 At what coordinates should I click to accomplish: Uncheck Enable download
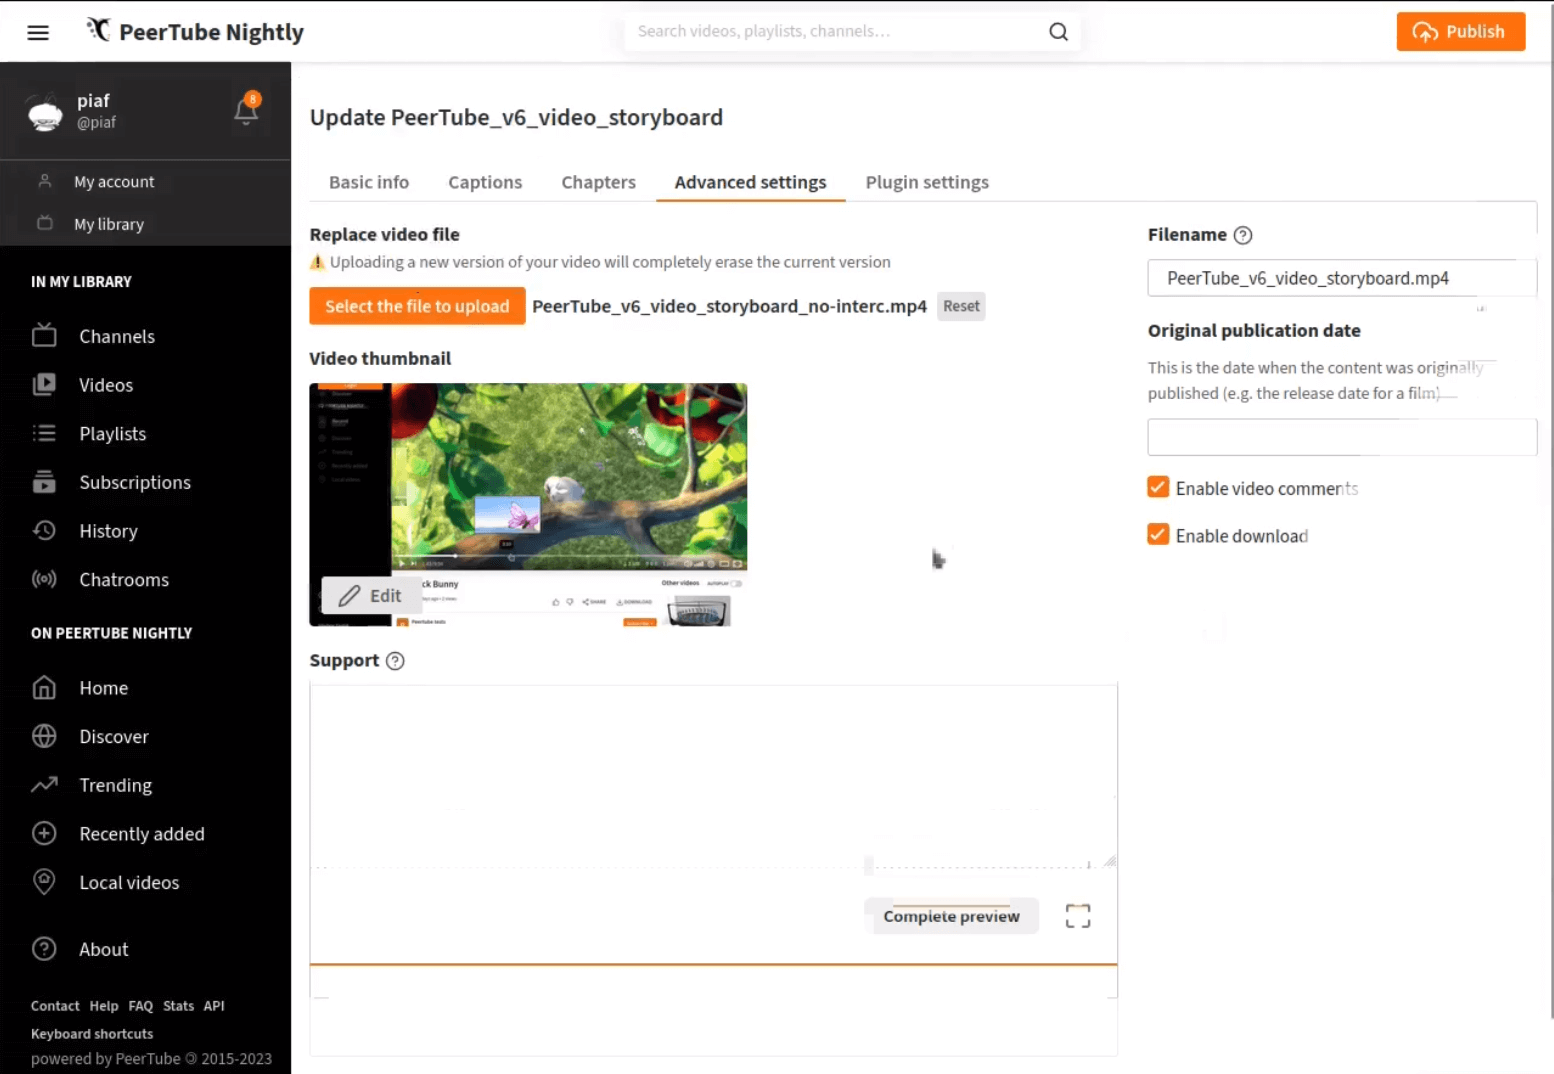coord(1157,534)
